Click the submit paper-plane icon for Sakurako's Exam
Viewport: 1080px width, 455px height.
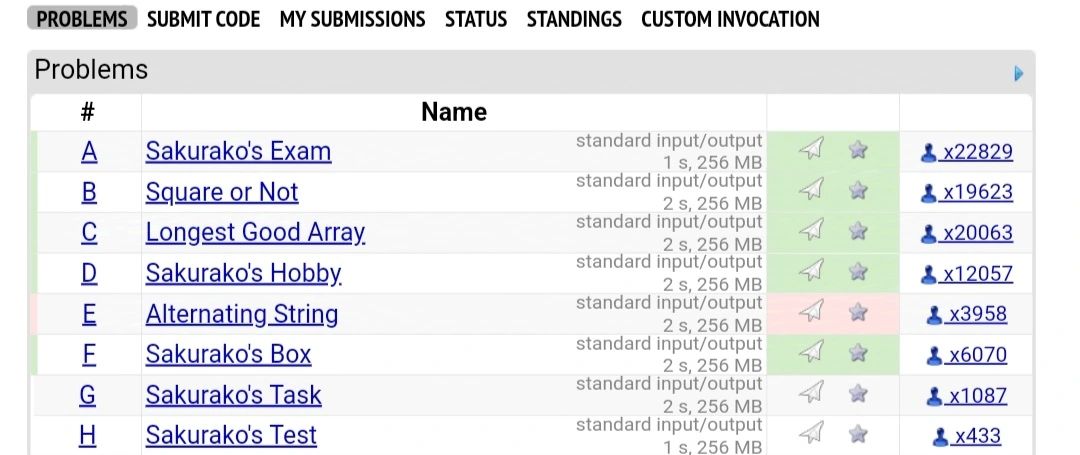811,149
